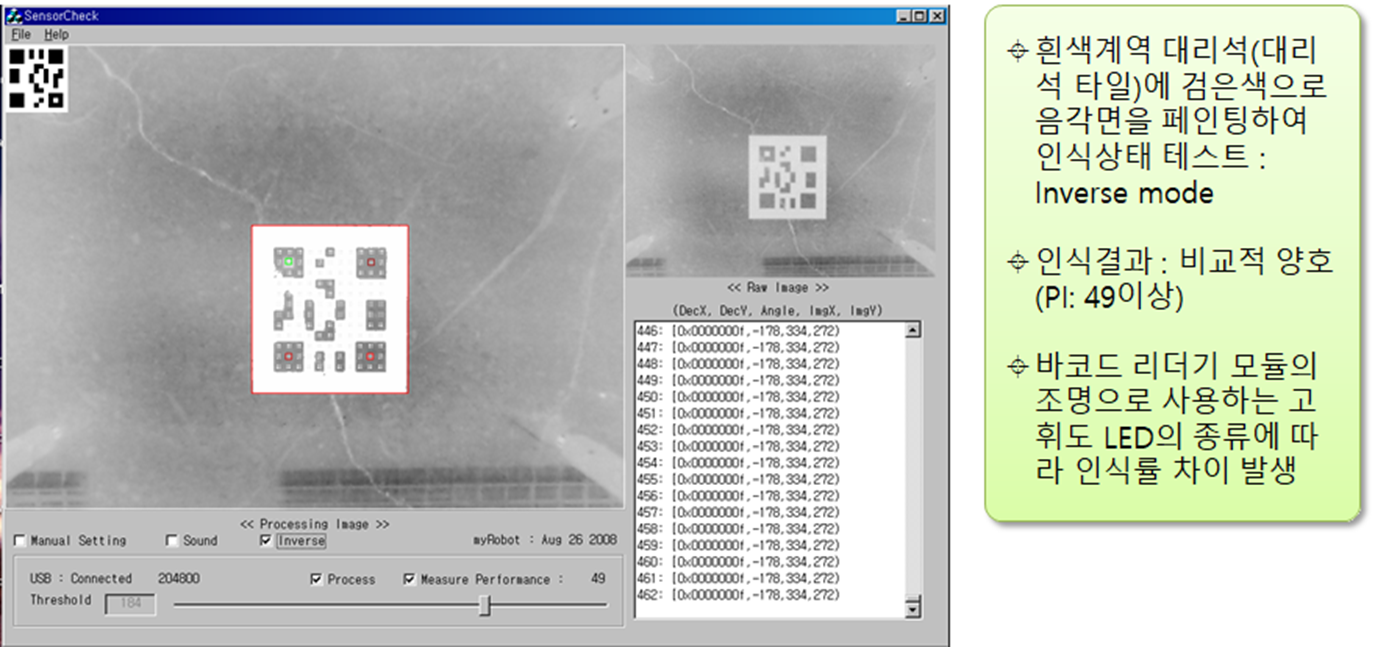This screenshot has height=647, width=1375.
Task: Click the Threshold slider handle
Action: 485,605
